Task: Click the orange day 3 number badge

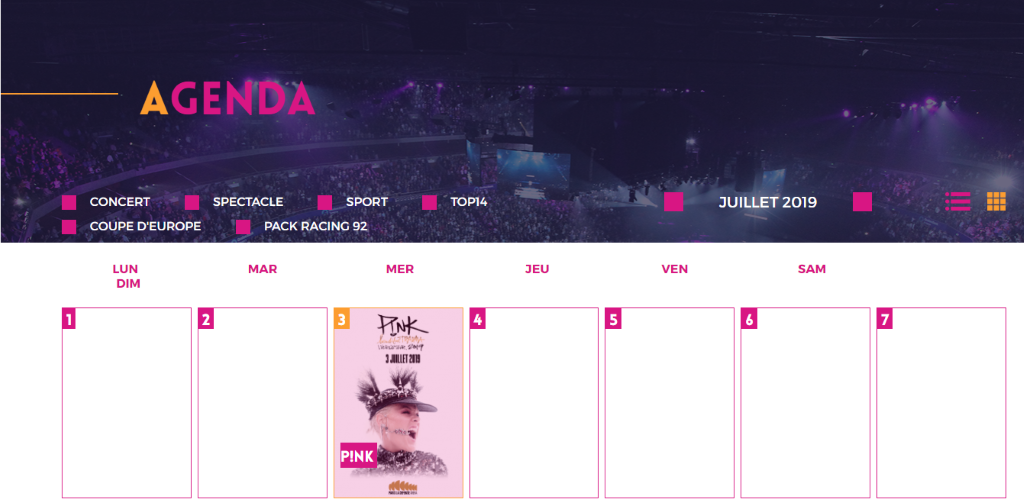Action: pyautogui.click(x=342, y=319)
